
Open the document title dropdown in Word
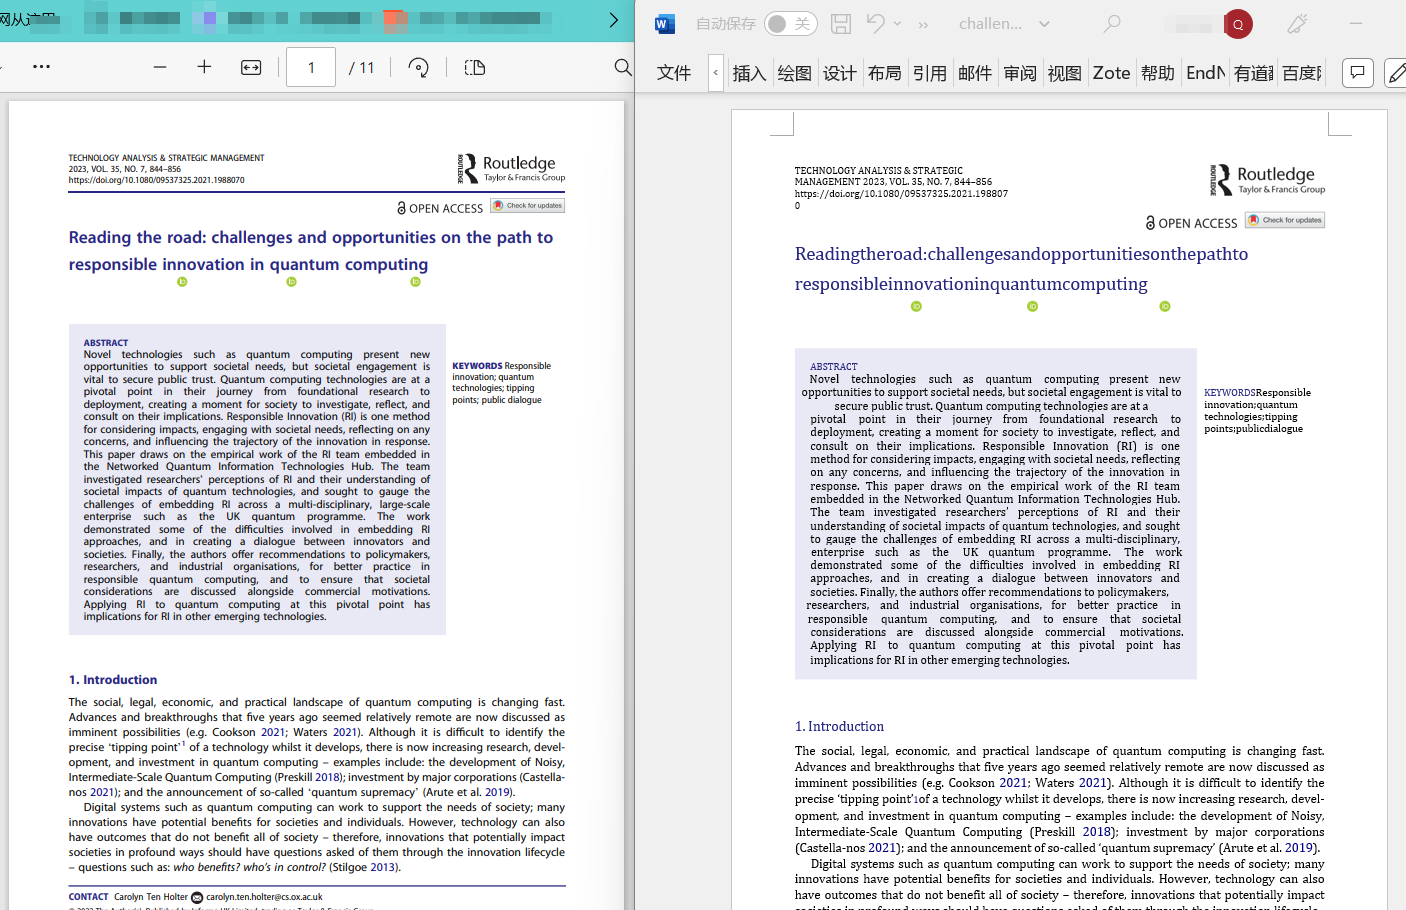coord(1044,24)
